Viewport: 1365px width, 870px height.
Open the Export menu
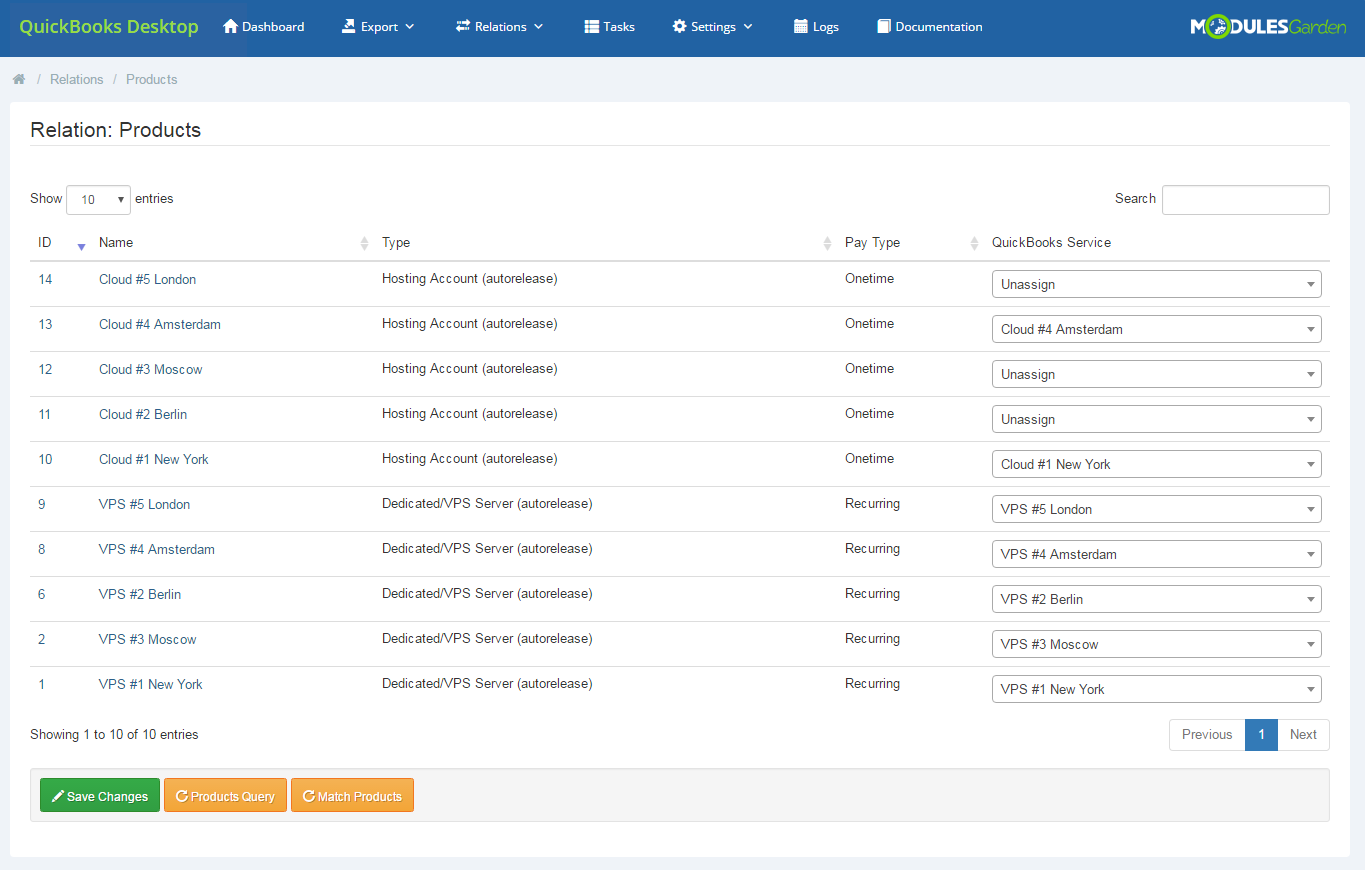[377, 26]
